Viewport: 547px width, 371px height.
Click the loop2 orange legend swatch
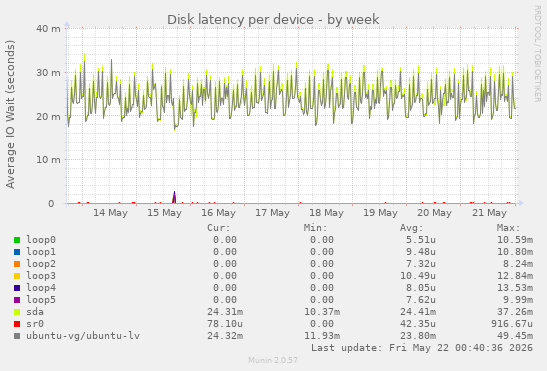click(x=17, y=264)
